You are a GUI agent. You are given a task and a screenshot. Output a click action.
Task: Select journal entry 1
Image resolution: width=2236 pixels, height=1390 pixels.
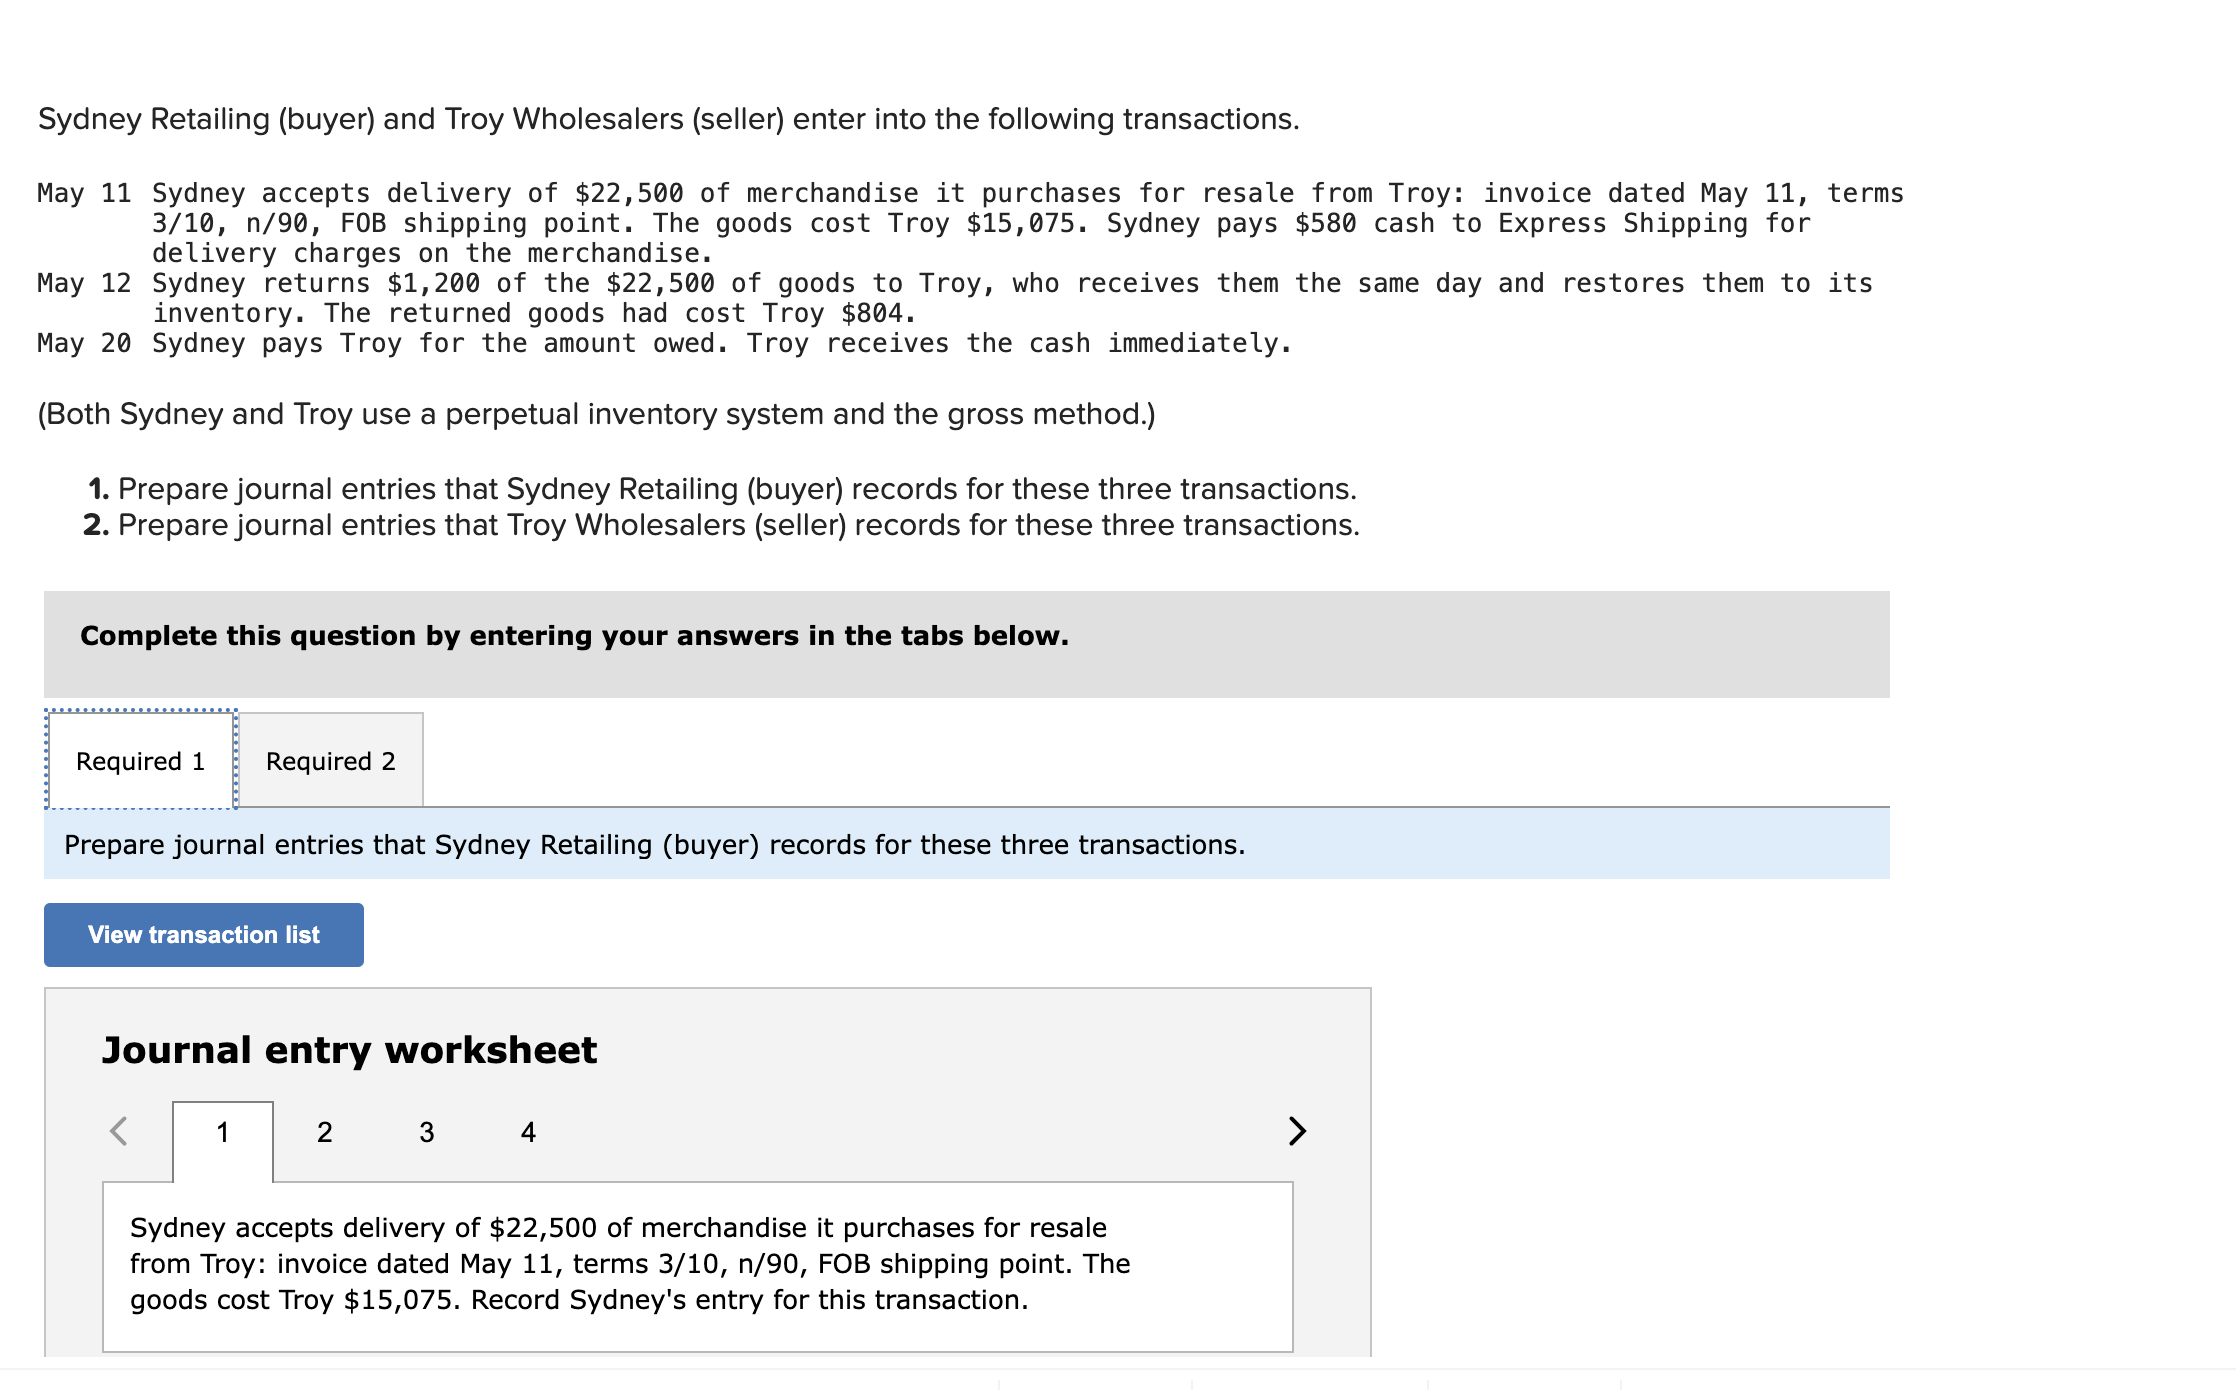(224, 1132)
